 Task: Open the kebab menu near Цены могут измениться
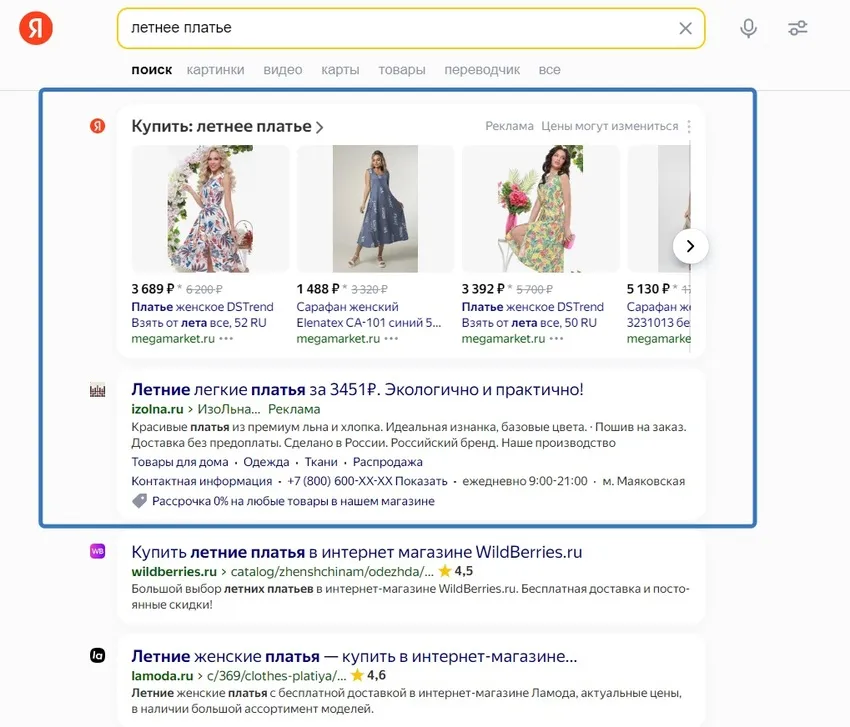(x=690, y=126)
